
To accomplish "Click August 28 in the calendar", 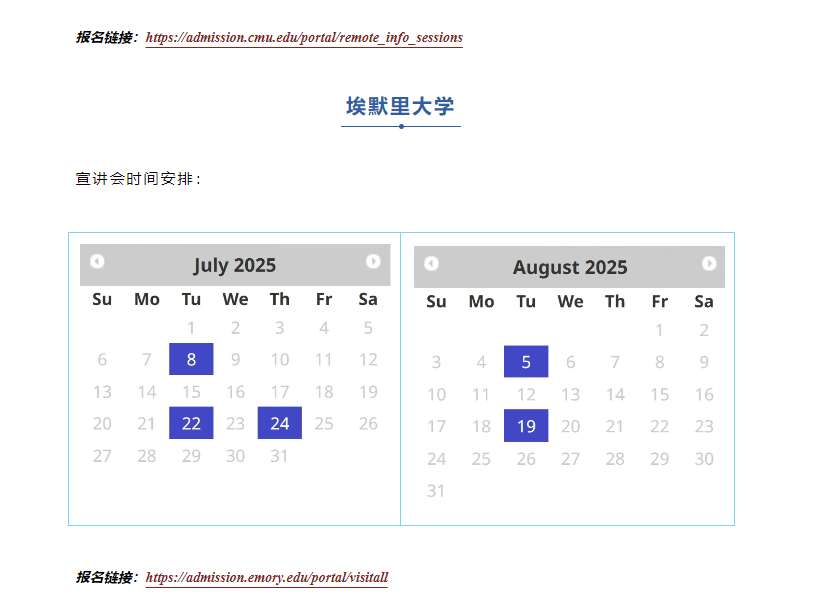I will (615, 459).
